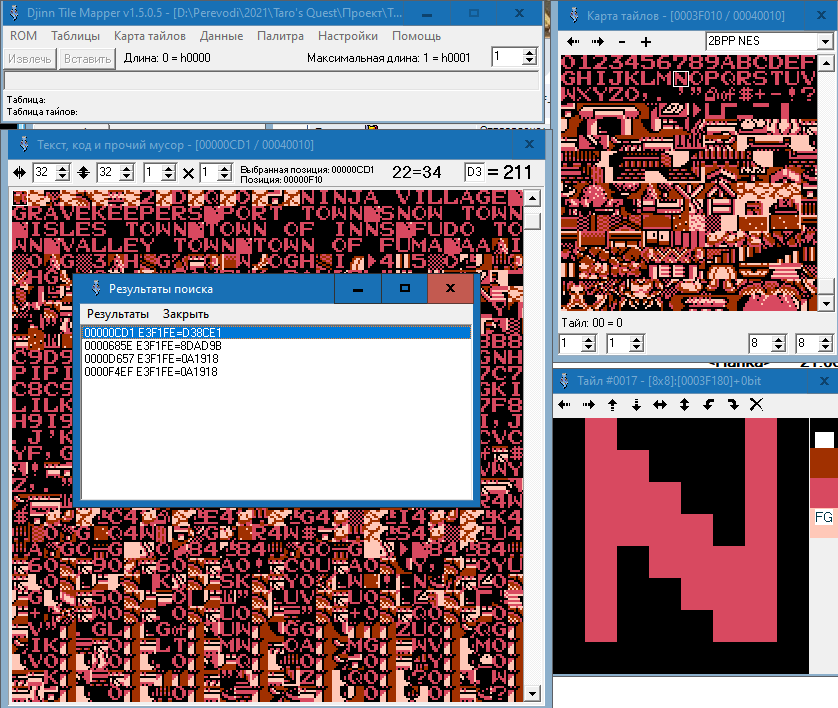Click Djinn icon in search results title bar
The height and width of the screenshot is (708, 838).
[x=96, y=289]
